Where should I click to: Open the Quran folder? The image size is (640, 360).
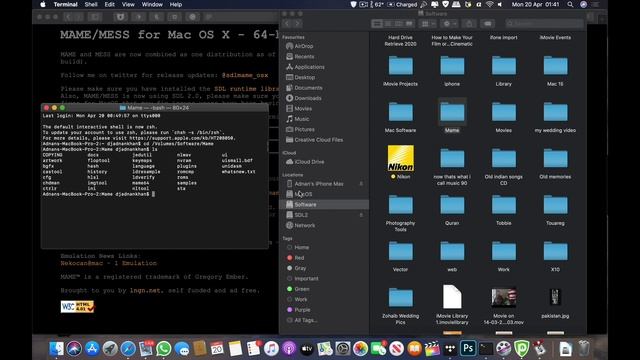click(x=452, y=205)
